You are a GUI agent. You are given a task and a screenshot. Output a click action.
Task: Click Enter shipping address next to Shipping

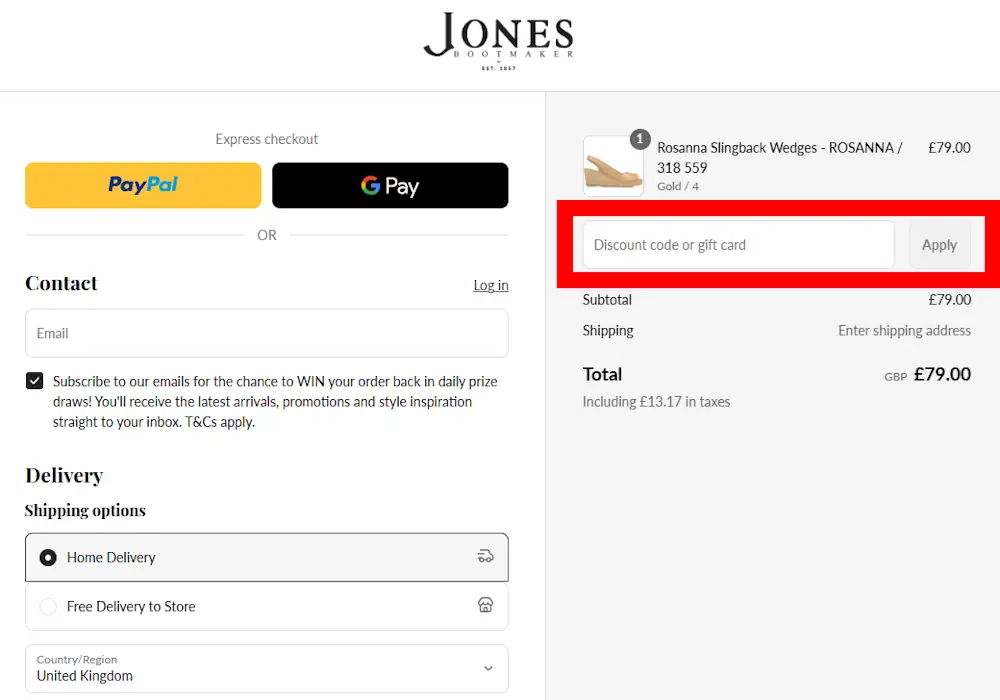click(x=904, y=330)
